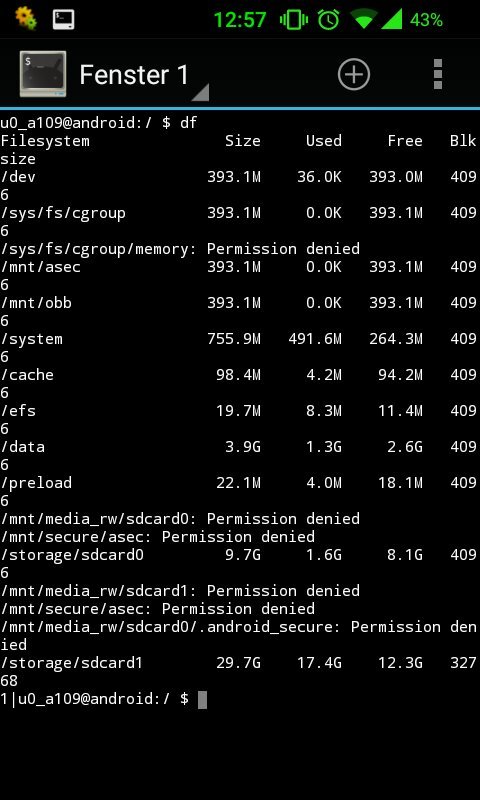
Task: Tap the terminal notification icon in status bar
Action: click(x=64, y=19)
